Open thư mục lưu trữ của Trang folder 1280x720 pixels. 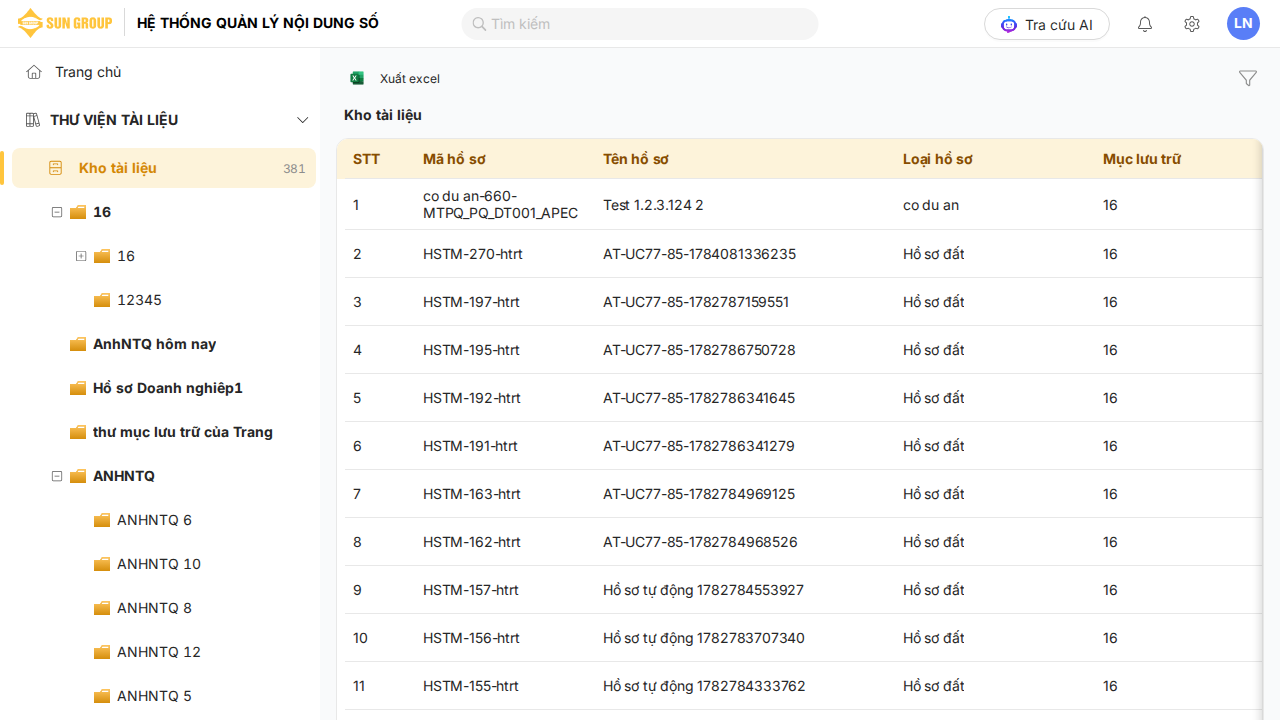click(x=183, y=432)
